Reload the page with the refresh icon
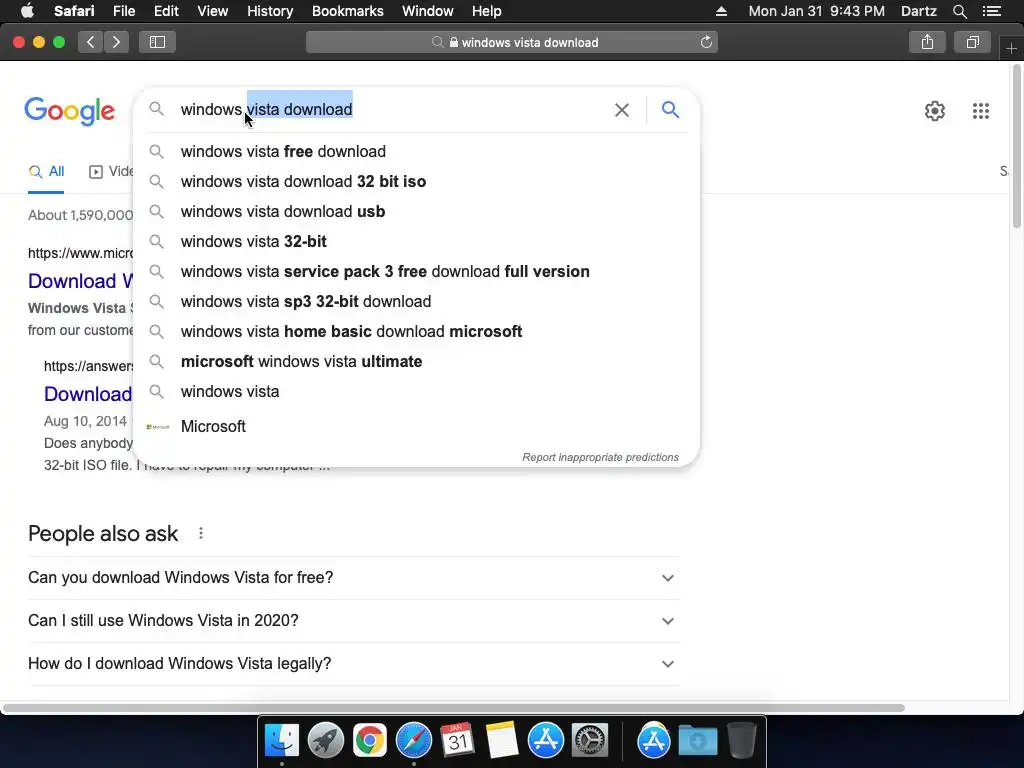Viewport: 1024px width, 768px height. (x=706, y=42)
